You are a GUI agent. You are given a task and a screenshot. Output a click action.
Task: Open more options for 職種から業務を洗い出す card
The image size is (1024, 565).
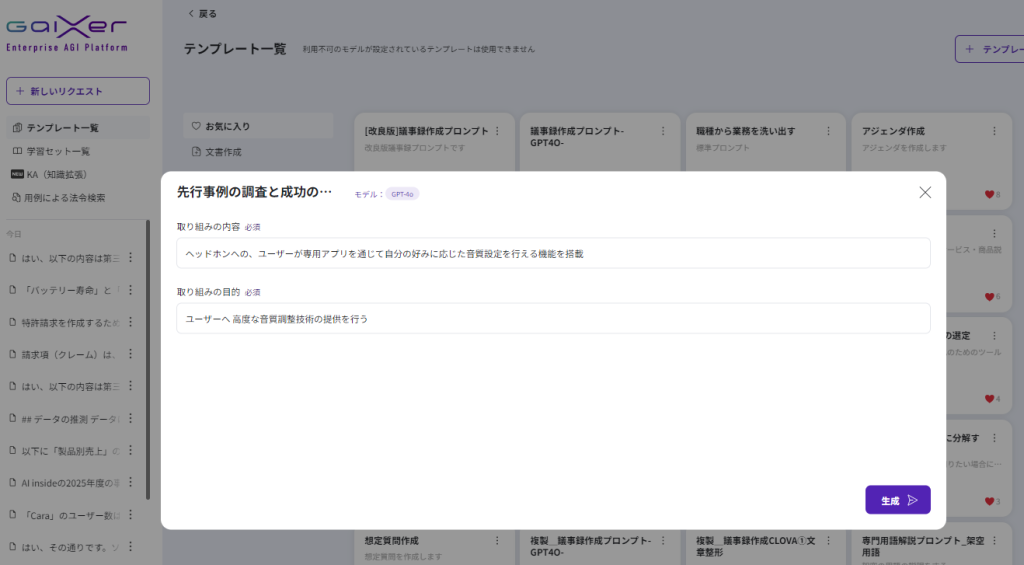point(829,131)
